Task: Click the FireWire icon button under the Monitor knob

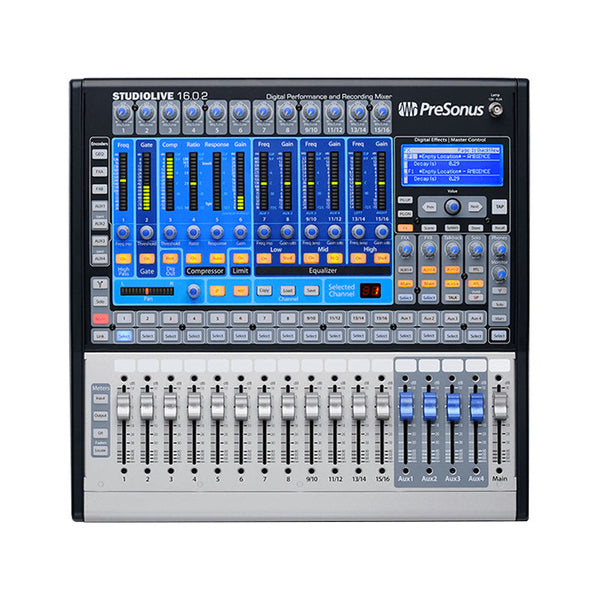Action: [499, 291]
